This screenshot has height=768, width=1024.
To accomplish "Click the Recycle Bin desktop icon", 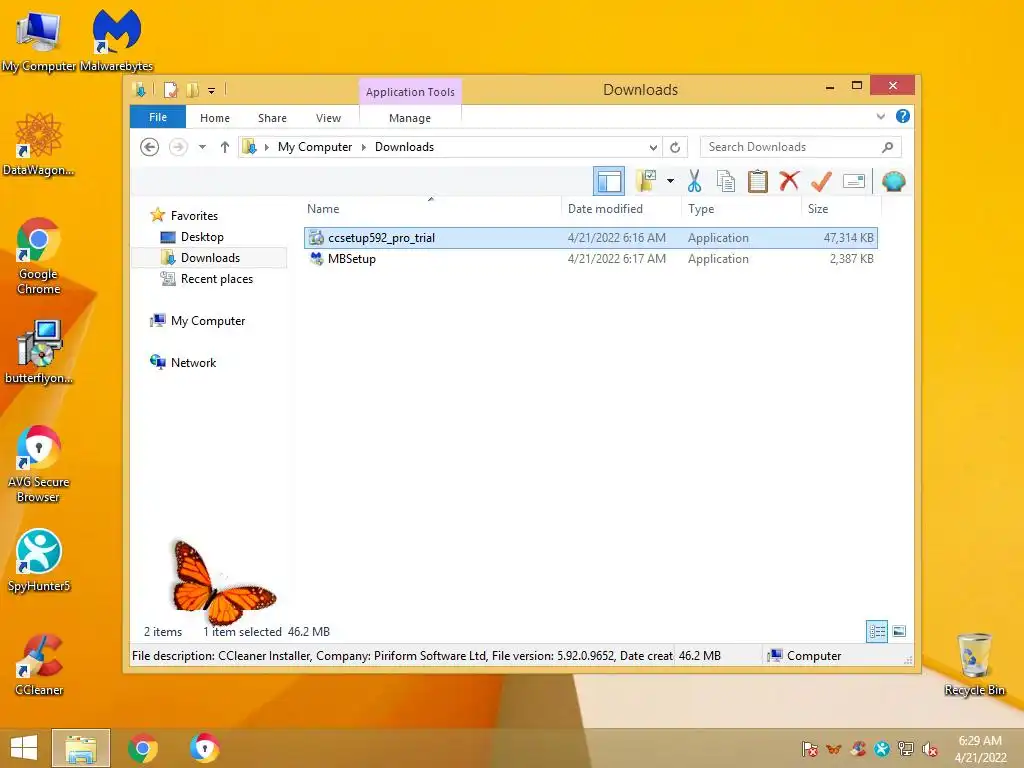I will point(974,664).
